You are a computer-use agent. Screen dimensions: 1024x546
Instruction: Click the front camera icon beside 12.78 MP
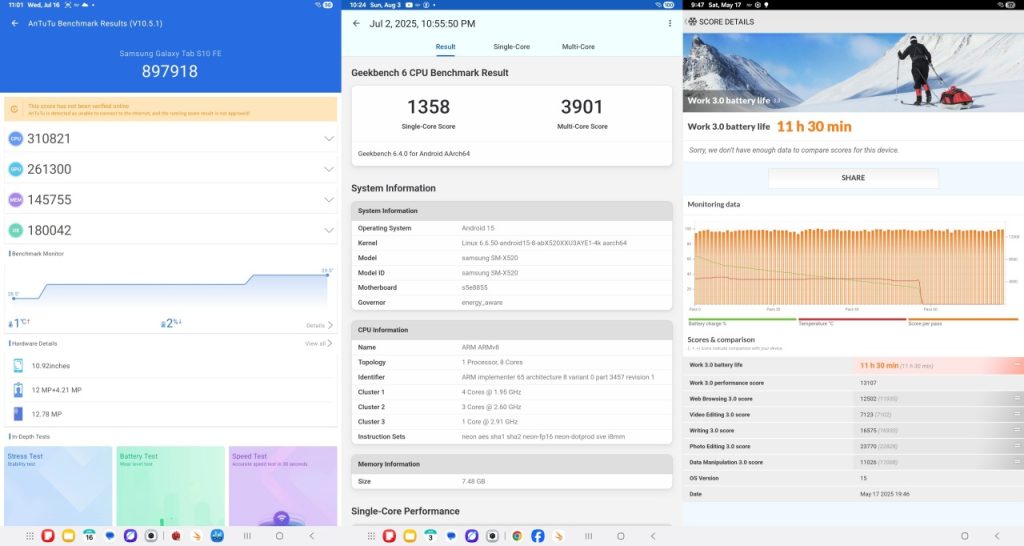18,414
